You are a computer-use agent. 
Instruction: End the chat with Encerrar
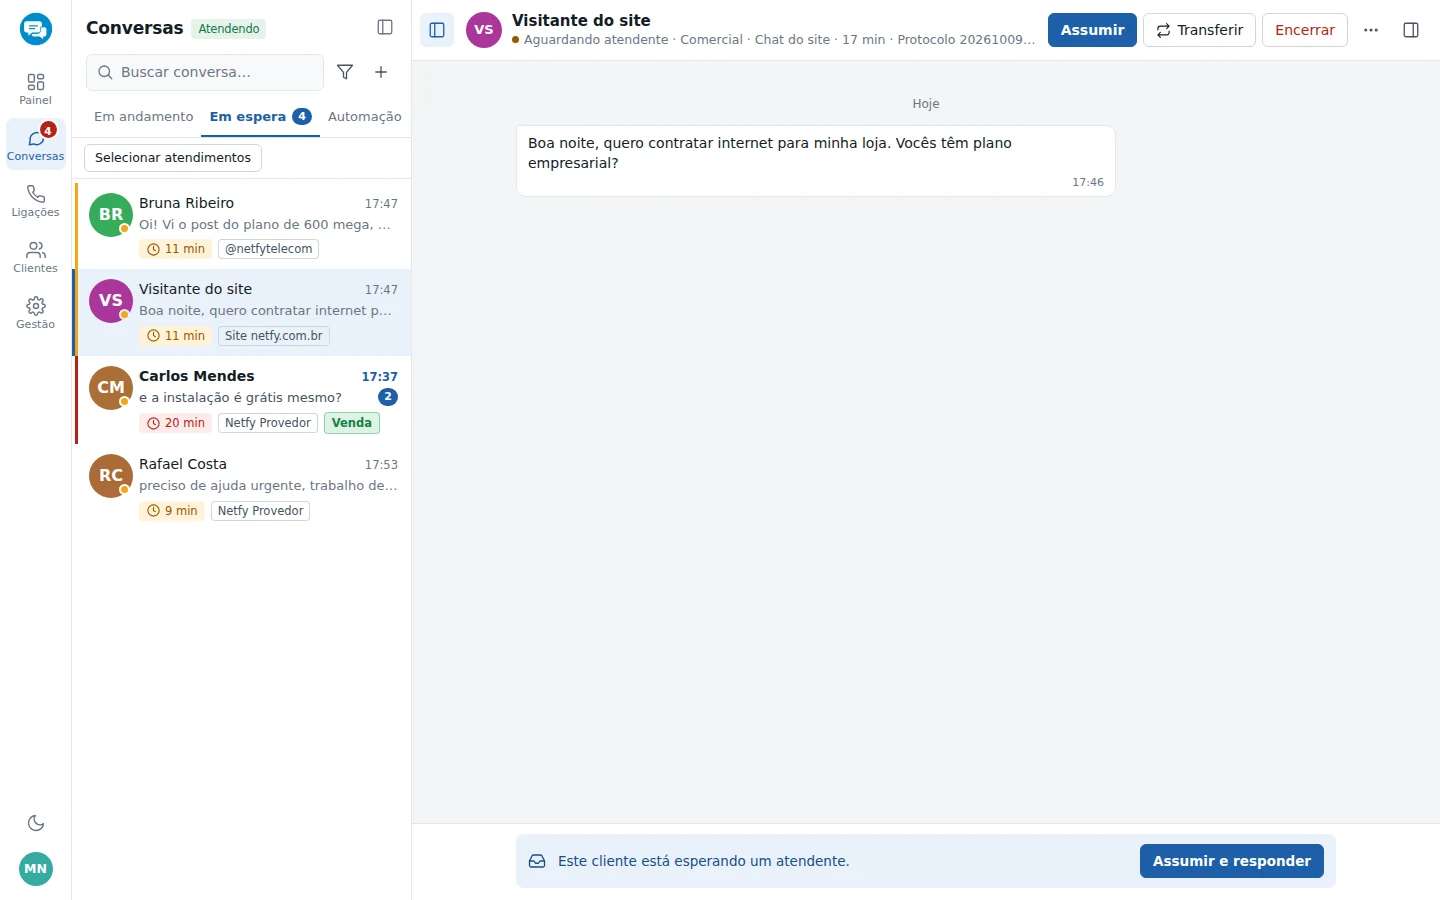pos(1305,30)
